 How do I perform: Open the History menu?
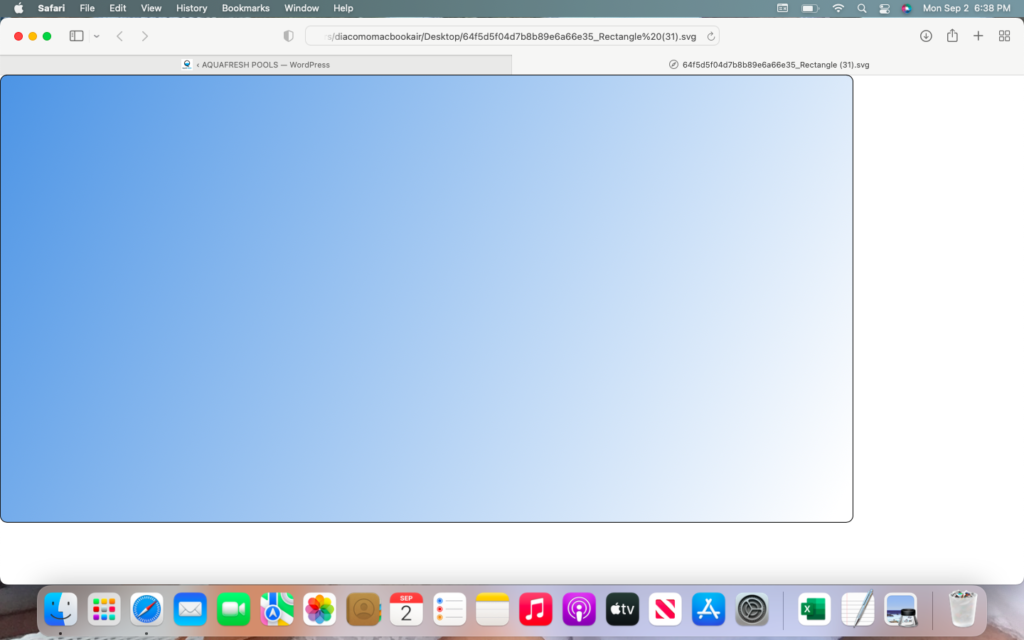point(191,8)
